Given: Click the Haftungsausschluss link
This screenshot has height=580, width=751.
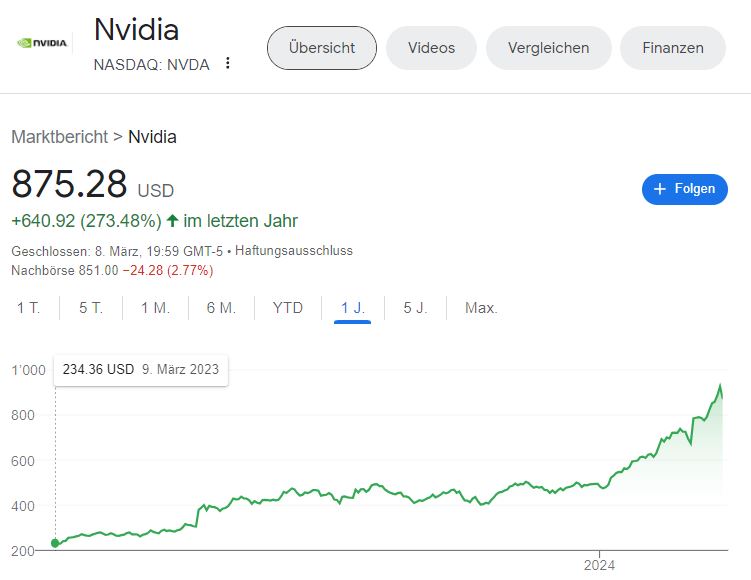Looking at the screenshot, I should click(294, 250).
